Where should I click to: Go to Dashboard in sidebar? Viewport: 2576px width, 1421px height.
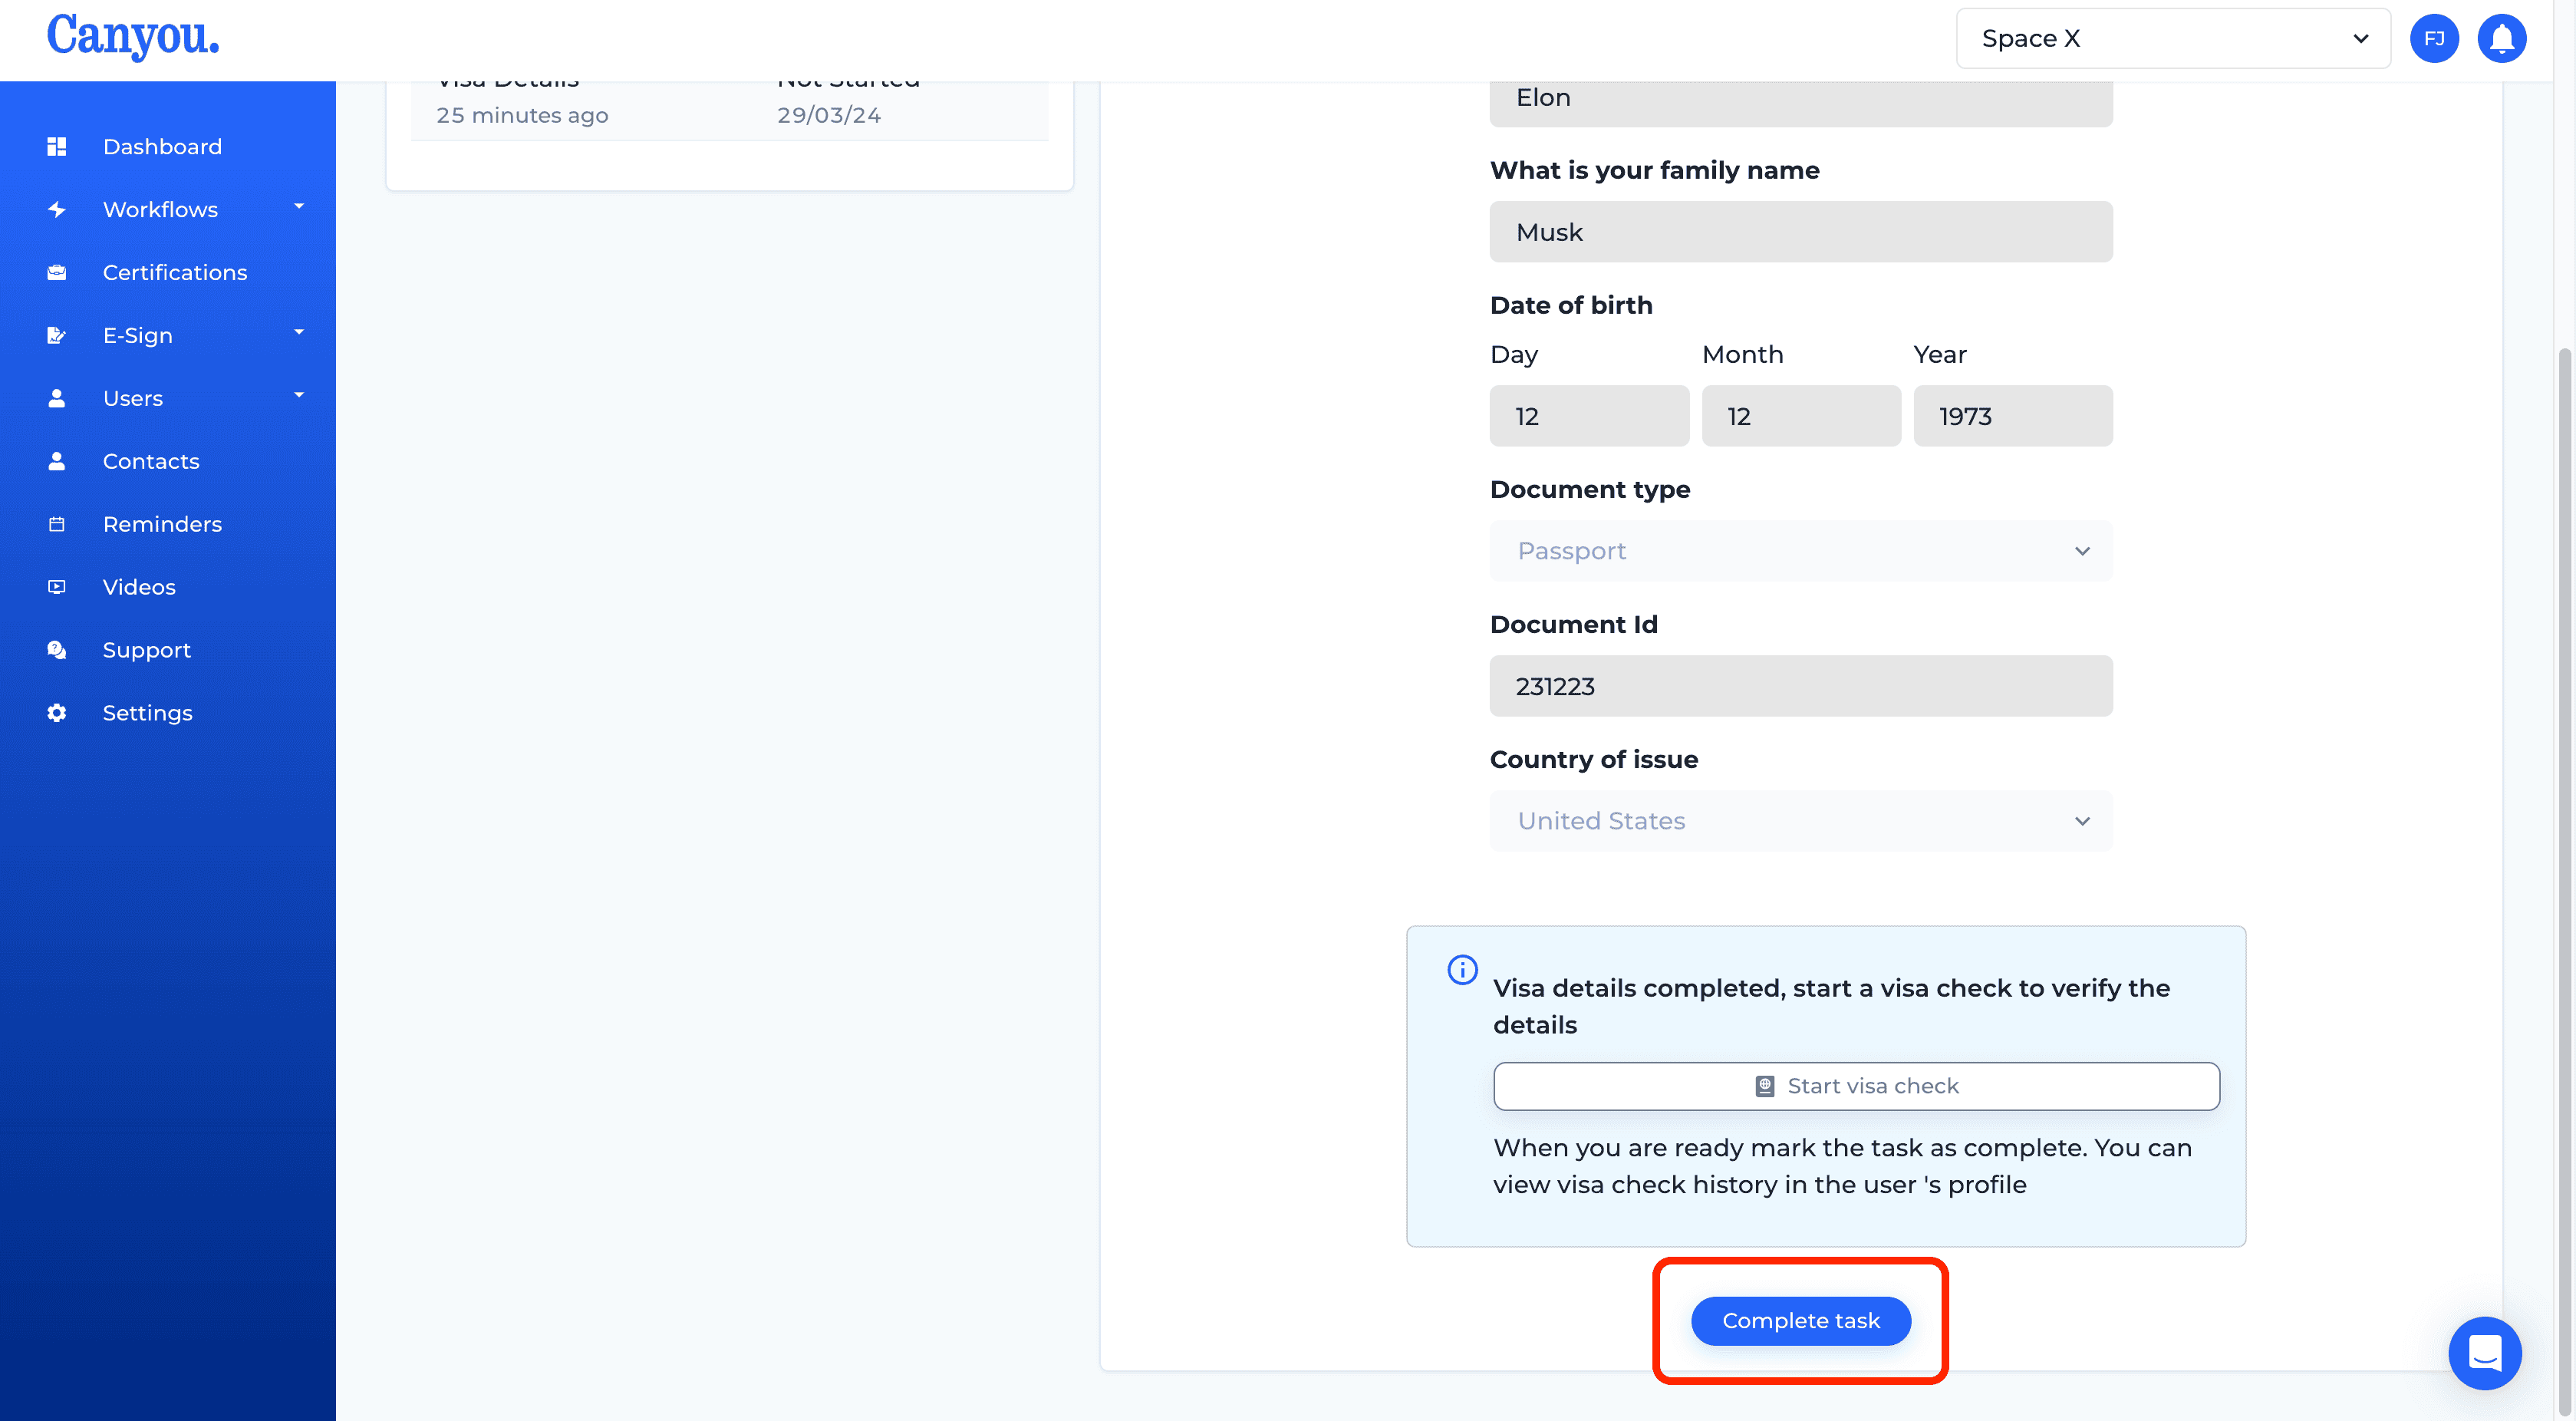point(162,146)
